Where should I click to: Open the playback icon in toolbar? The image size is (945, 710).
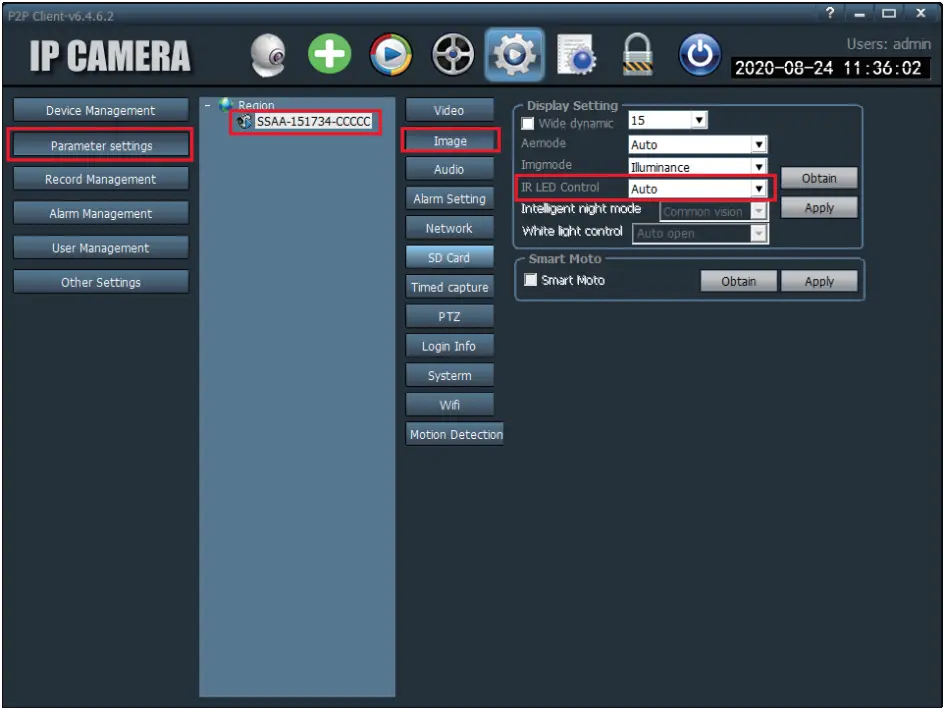point(391,55)
